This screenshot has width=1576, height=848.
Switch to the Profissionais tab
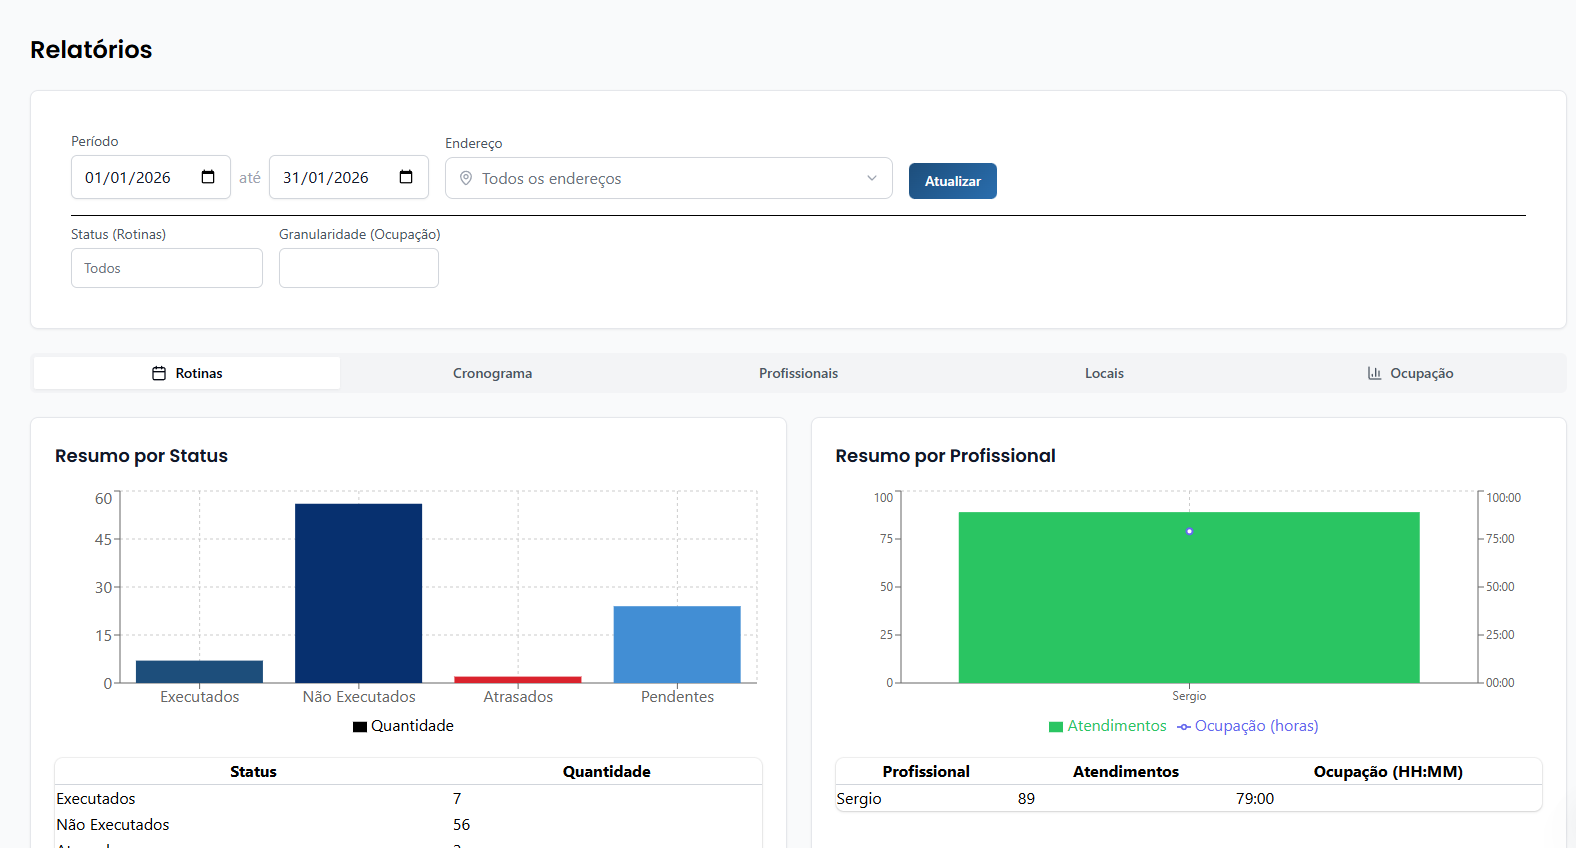tap(798, 373)
